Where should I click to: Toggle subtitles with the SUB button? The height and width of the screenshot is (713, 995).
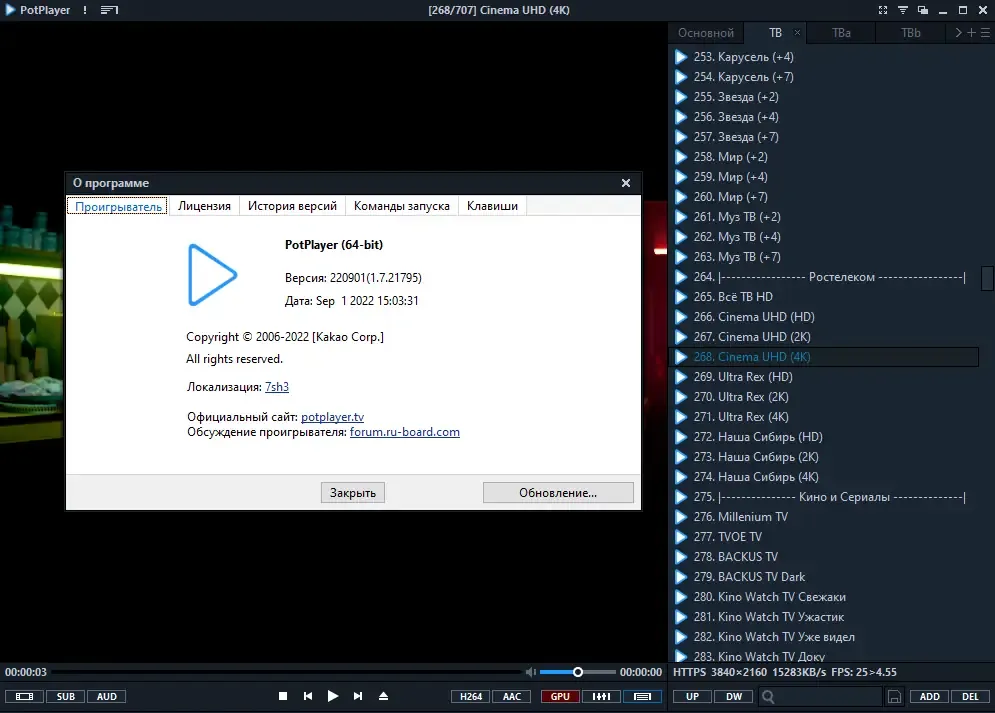click(65, 697)
